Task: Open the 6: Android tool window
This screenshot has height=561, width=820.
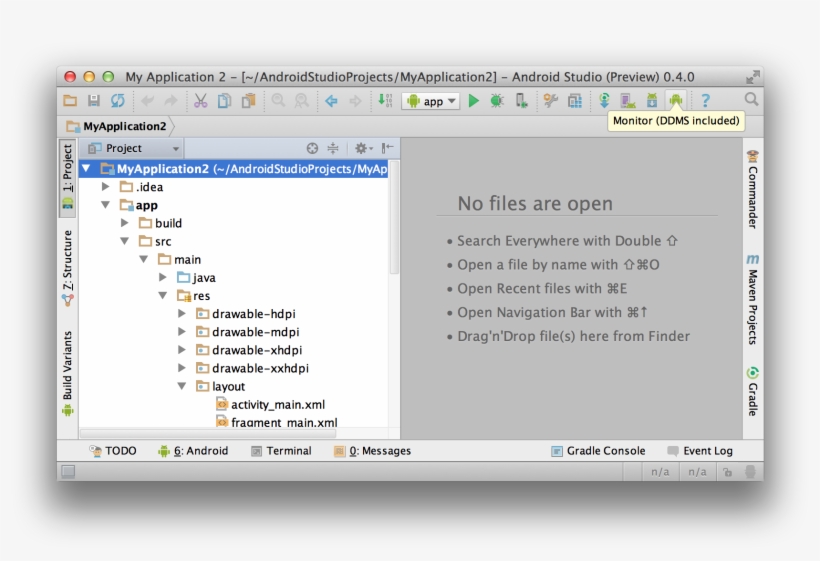Action: coord(193,451)
